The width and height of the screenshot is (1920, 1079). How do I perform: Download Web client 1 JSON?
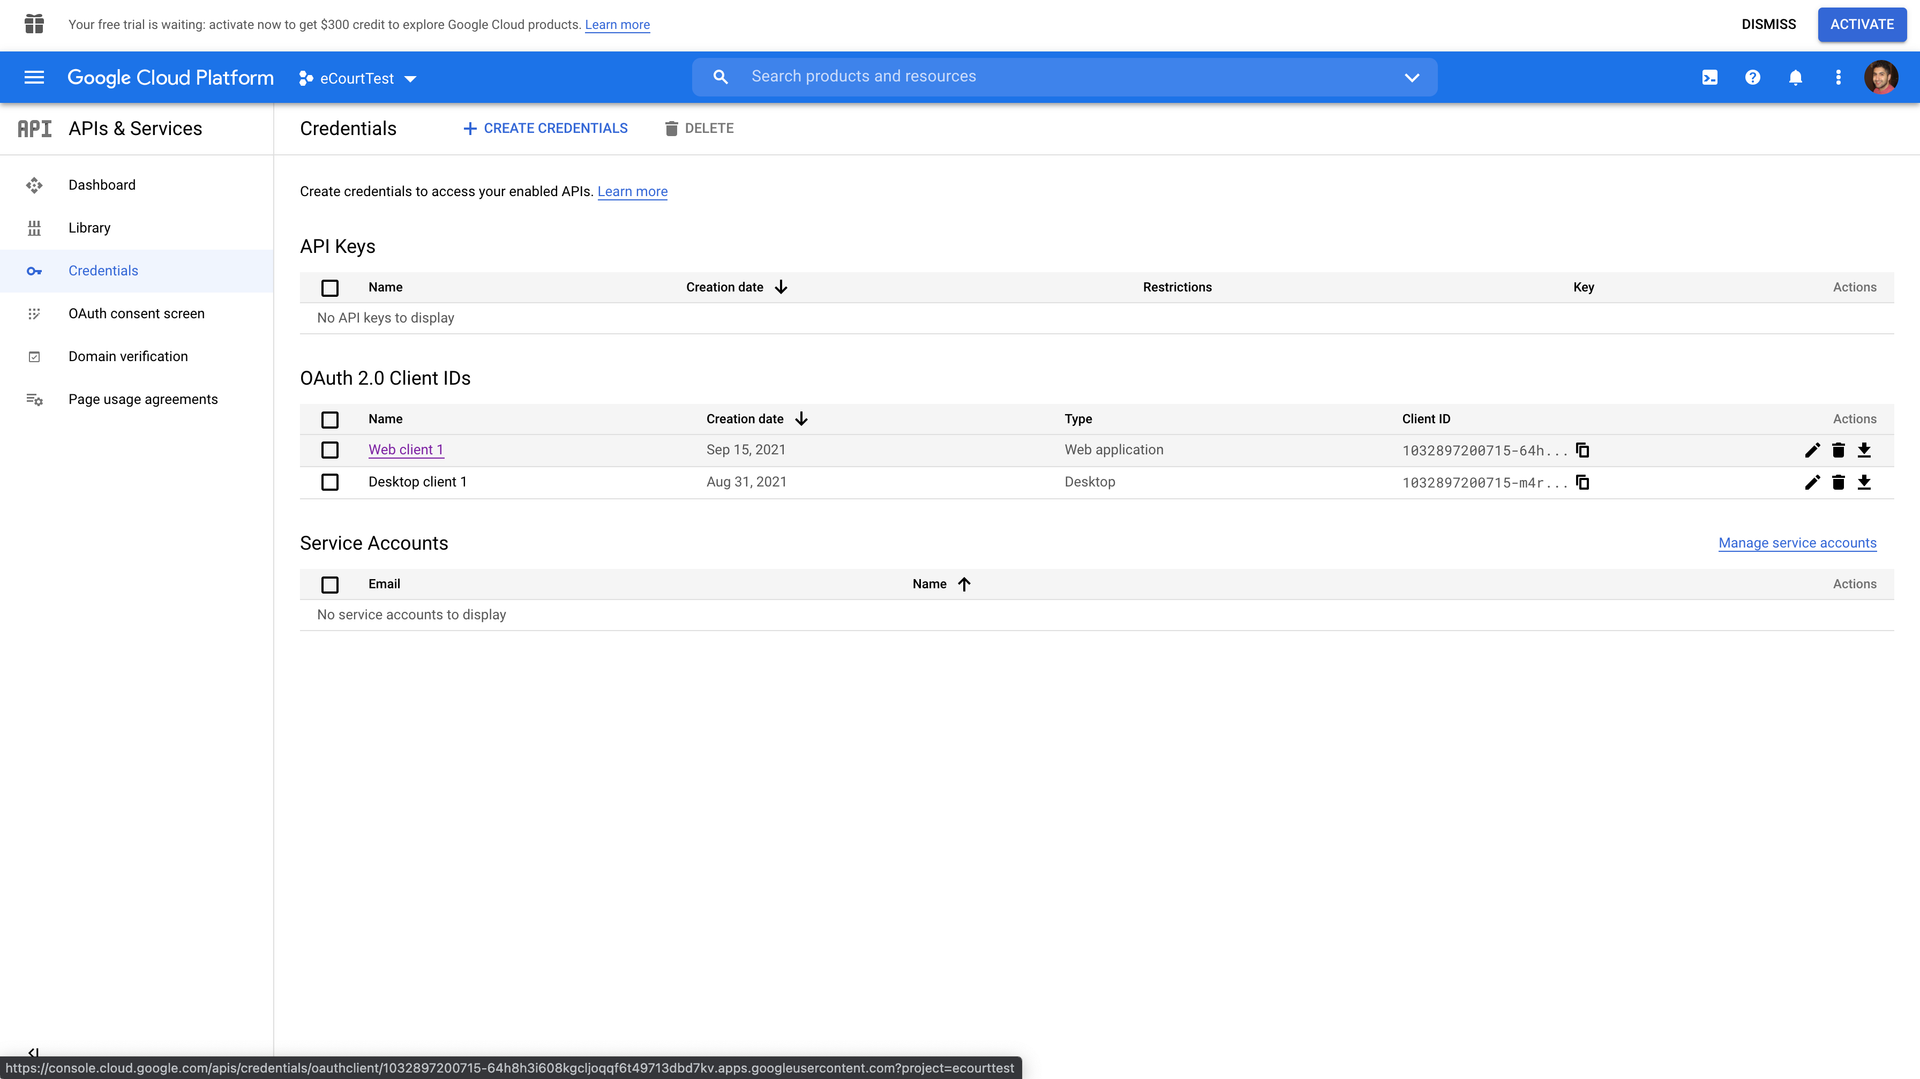coord(1864,450)
